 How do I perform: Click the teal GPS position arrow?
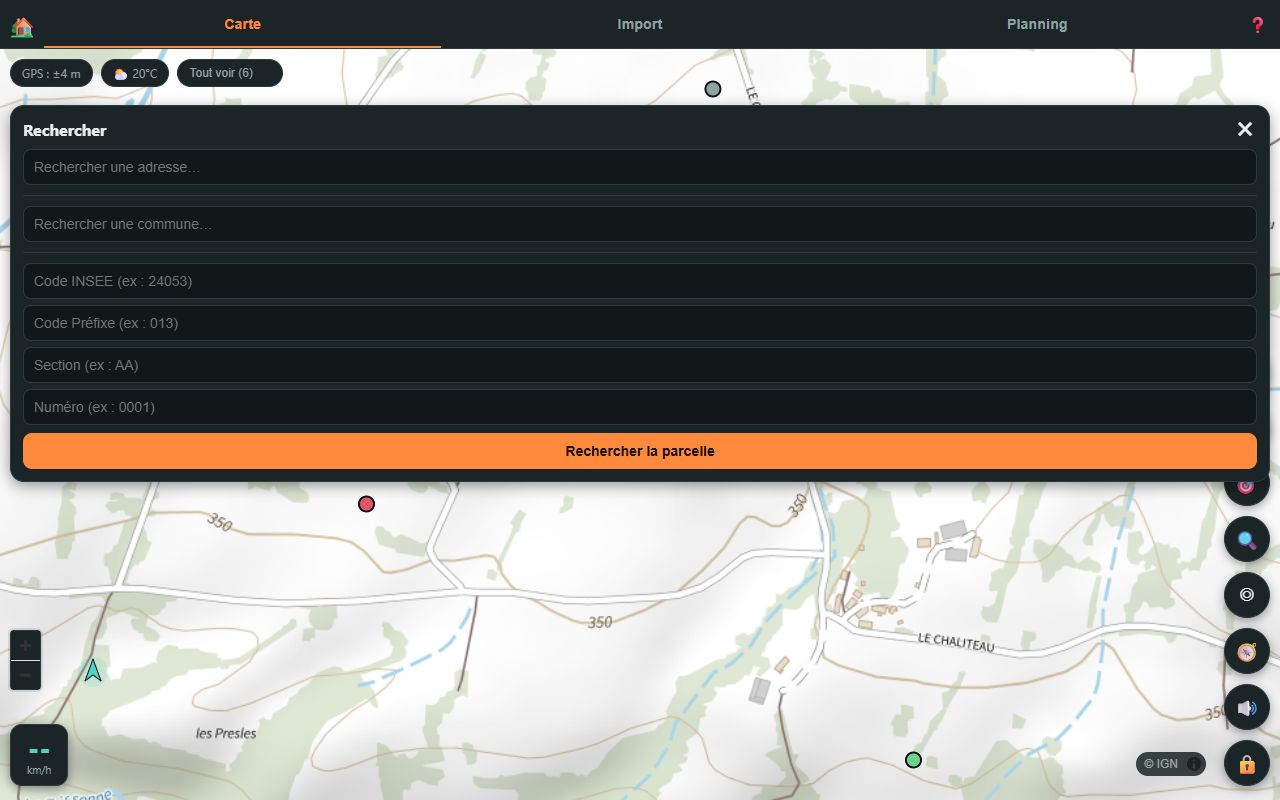point(93,670)
